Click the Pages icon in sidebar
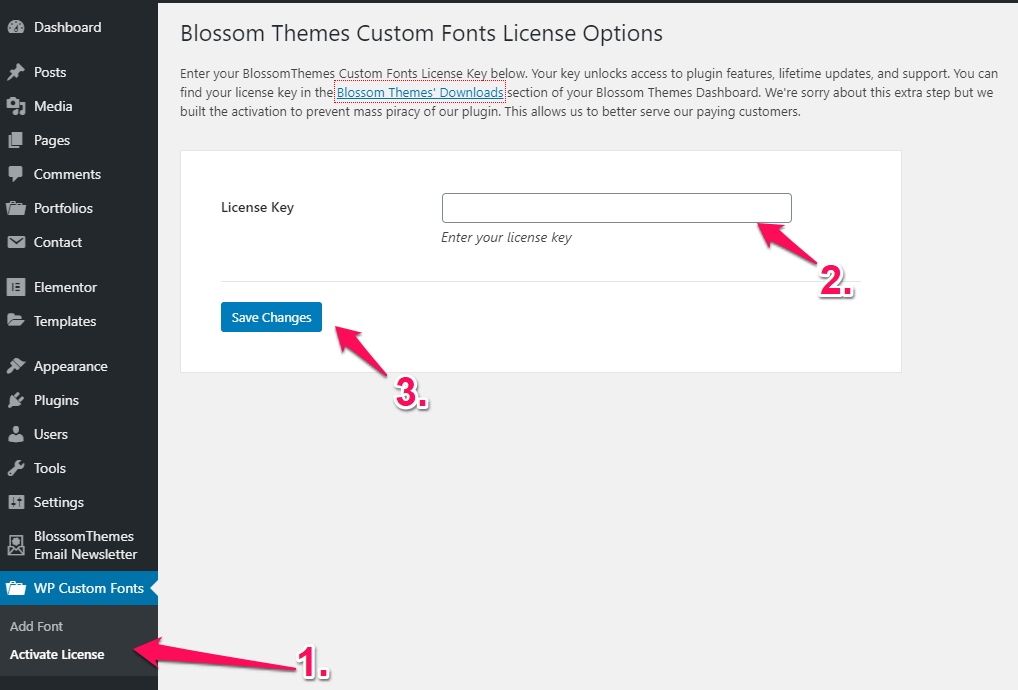This screenshot has width=1018, height=690. coord(16,140)
